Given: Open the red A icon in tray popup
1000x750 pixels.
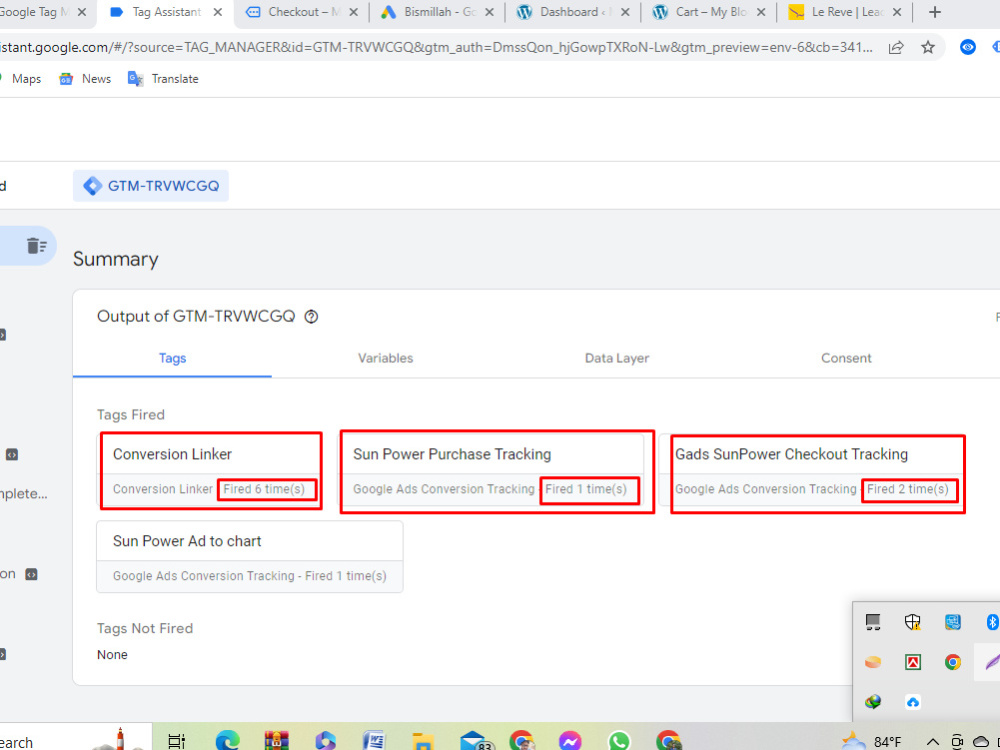Looking at the screenshot, I should coord(913,662).
